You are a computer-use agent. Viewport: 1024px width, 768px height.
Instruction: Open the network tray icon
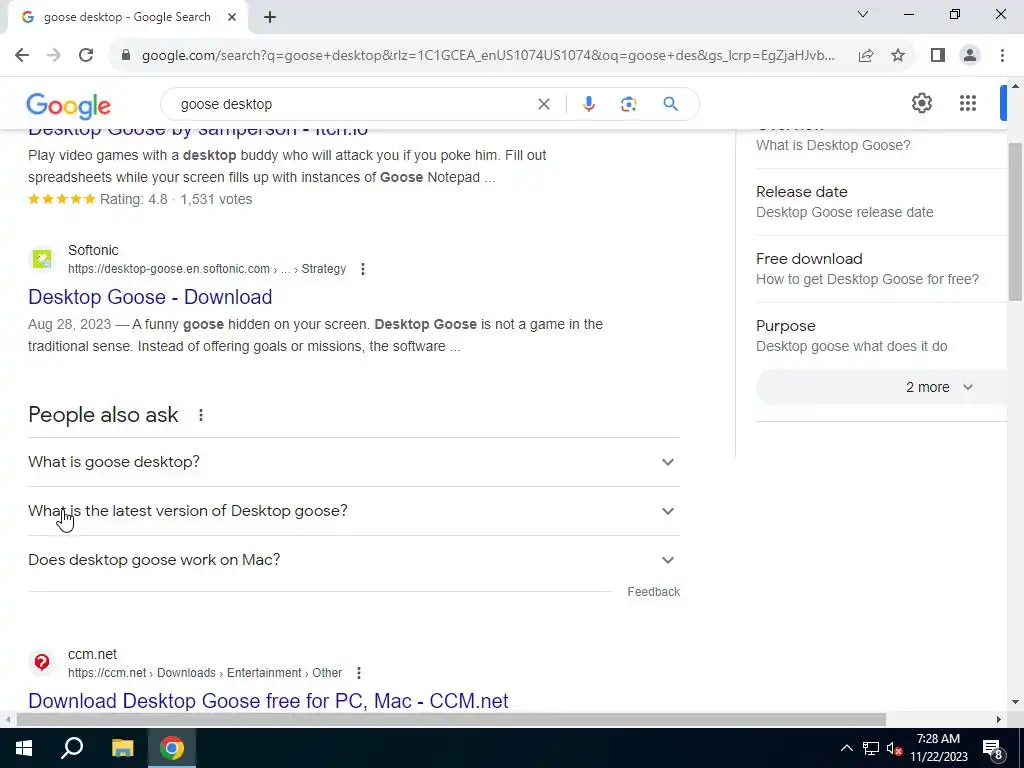[871, 748]
